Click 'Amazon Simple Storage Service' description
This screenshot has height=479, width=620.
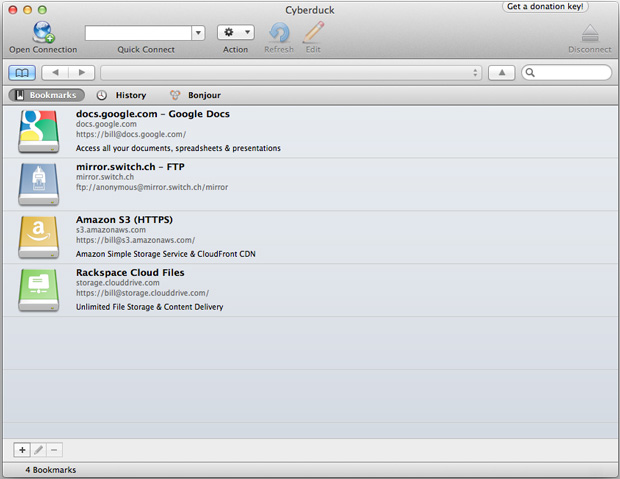[166, 254]
